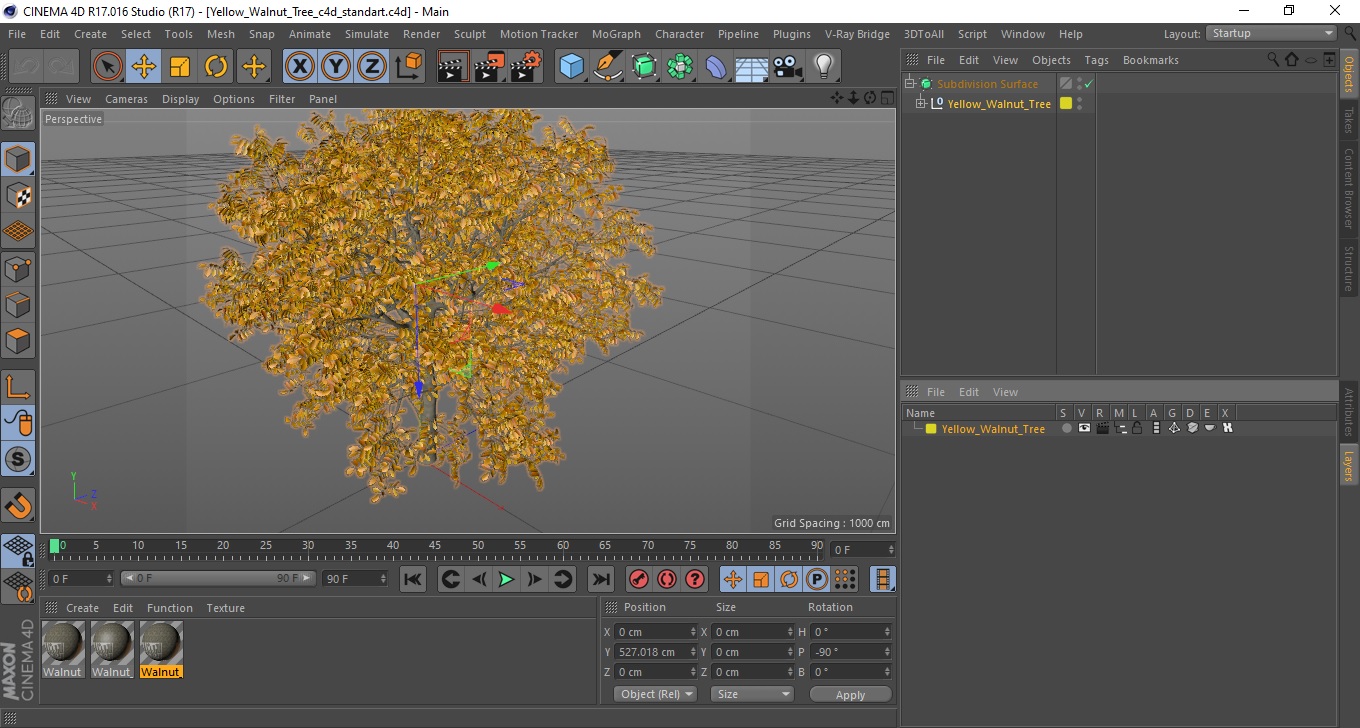Toggle Autokeying button
The image size is (1360, 728).
(667, 579)
